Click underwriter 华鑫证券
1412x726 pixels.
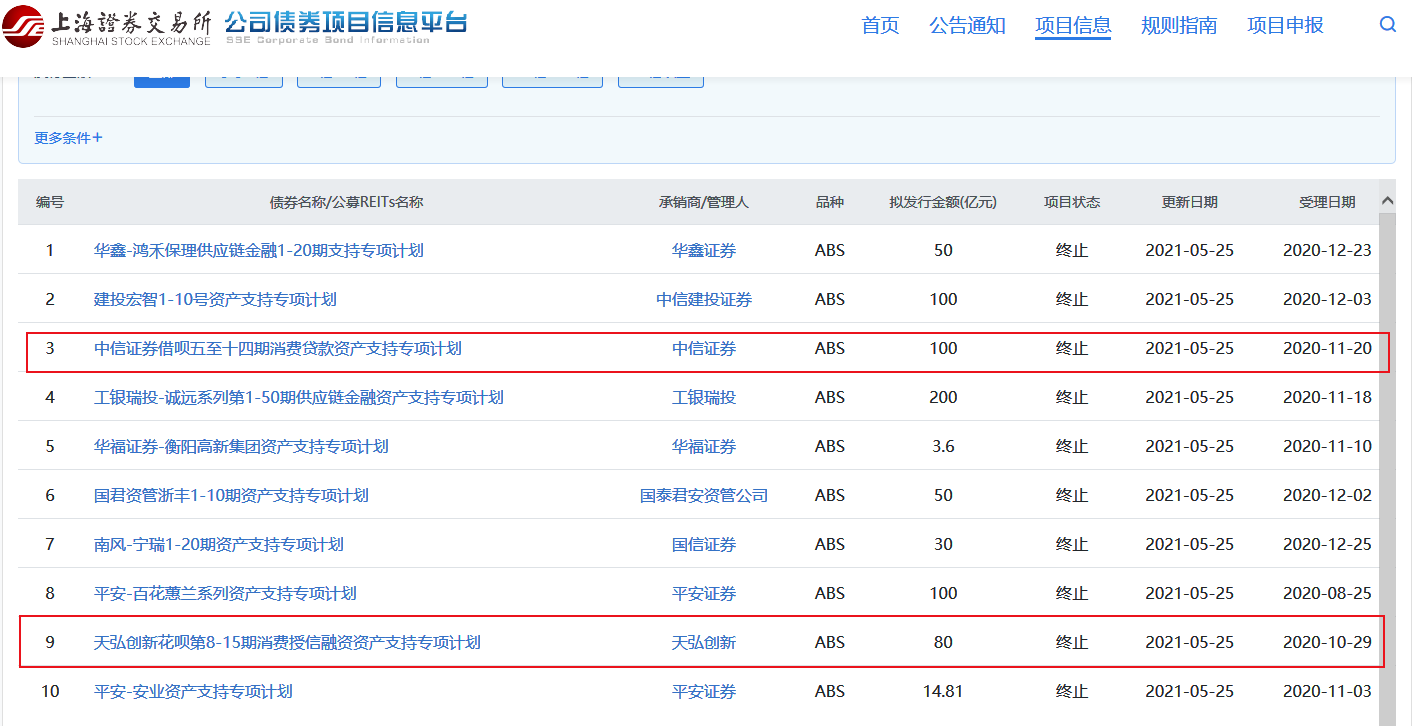[704, 250]
